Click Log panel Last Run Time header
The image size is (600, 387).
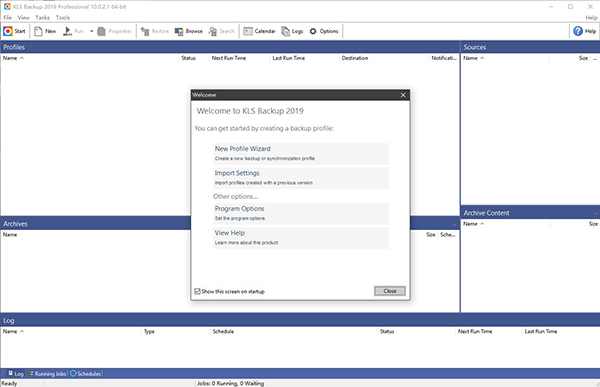pyautogui.click(x=561, y=331)
